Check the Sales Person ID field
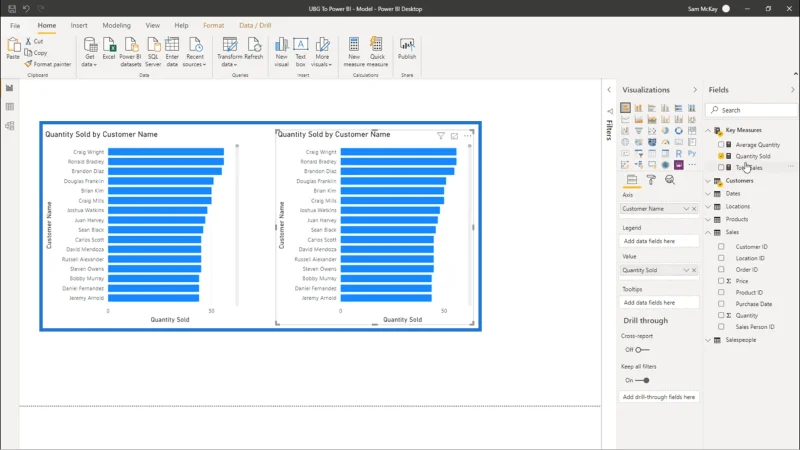The height and width of the screenshot is (450, 800). 721,327
